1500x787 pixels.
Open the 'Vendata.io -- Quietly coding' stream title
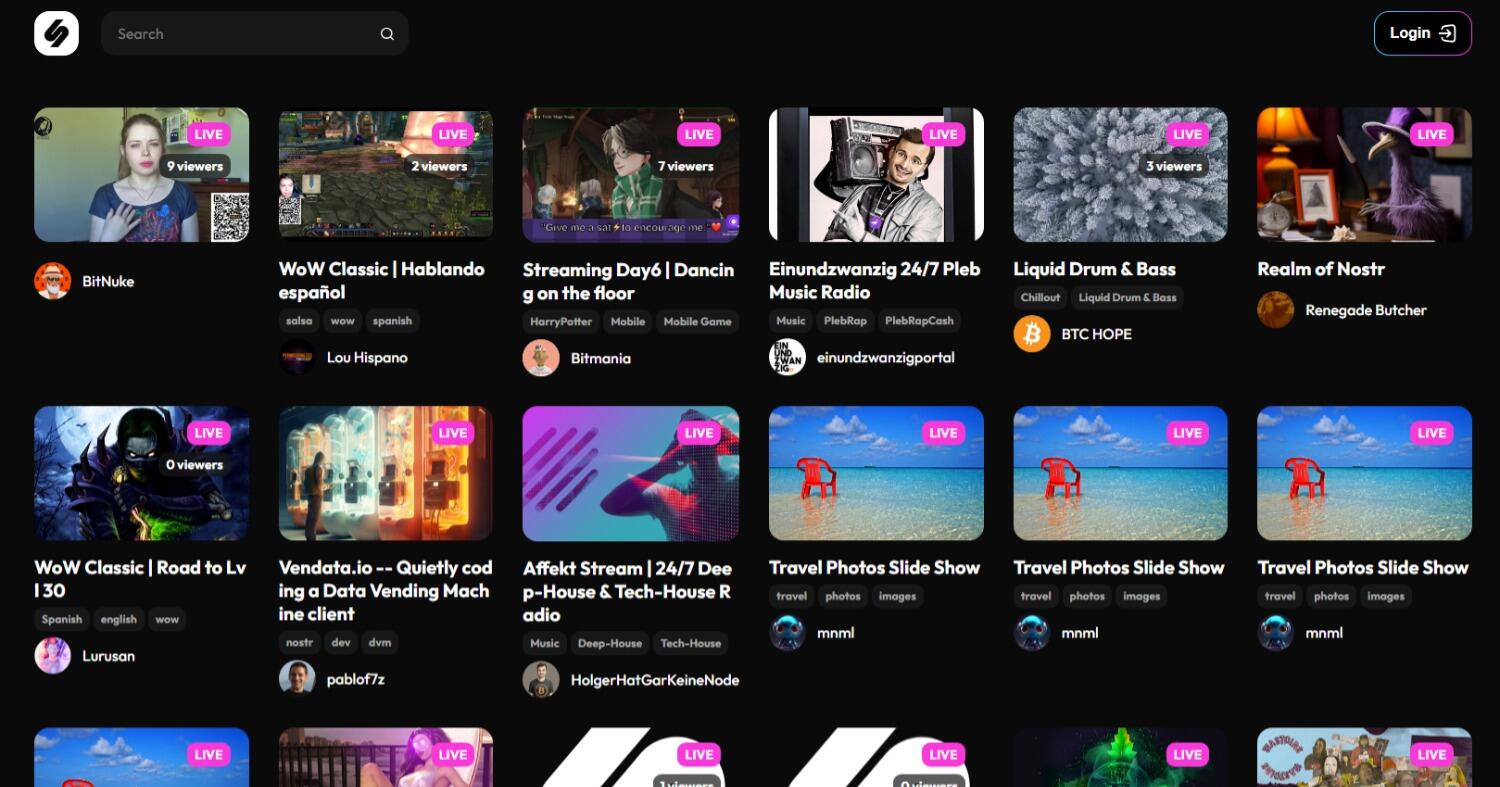coord(385,591)
